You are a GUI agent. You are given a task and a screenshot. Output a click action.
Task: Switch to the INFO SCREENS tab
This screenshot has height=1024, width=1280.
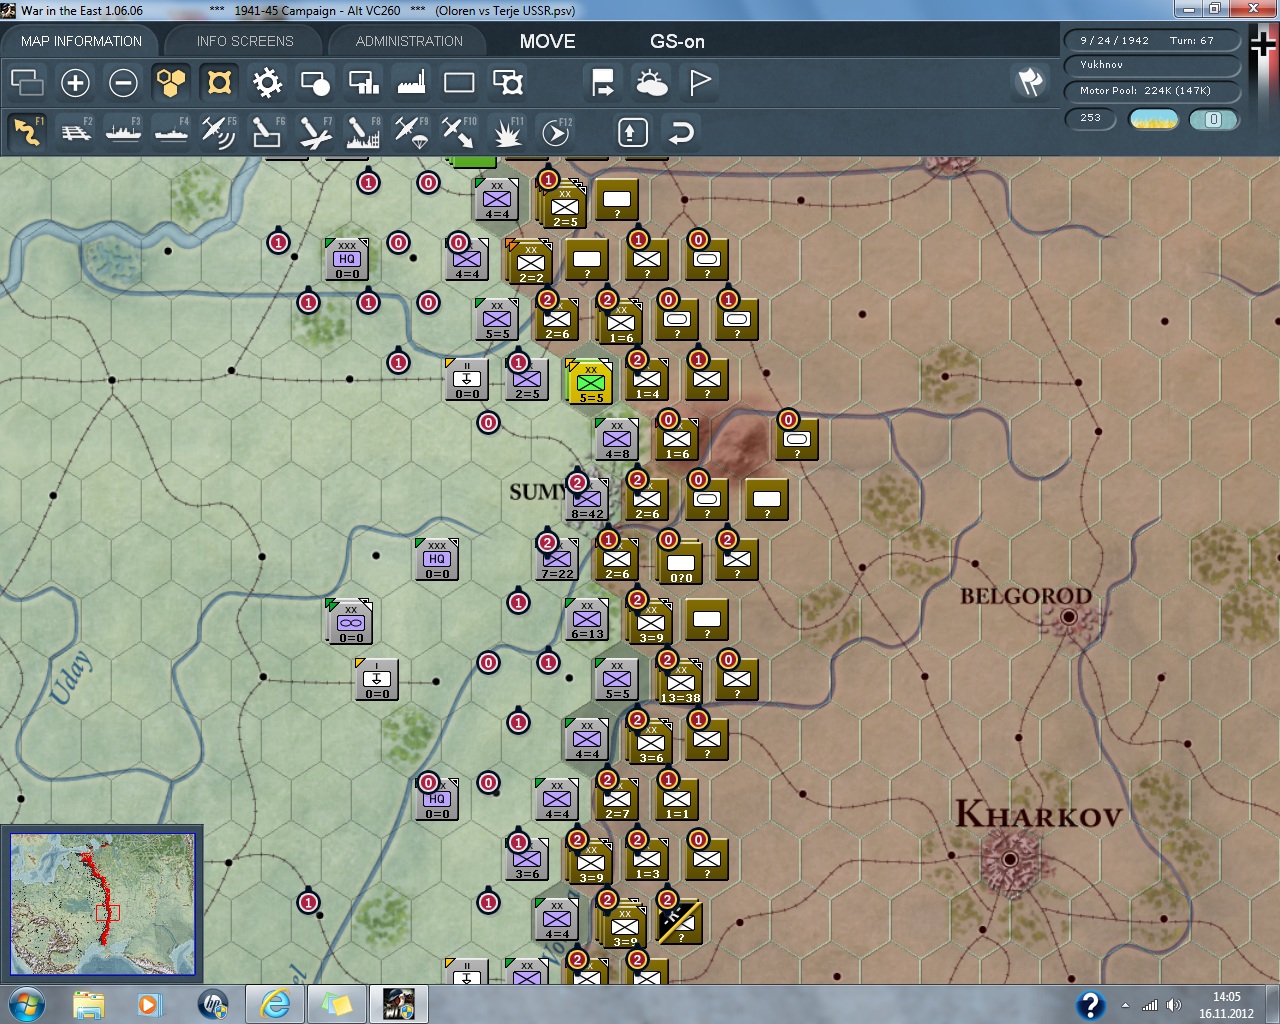(x=245, y=41)
